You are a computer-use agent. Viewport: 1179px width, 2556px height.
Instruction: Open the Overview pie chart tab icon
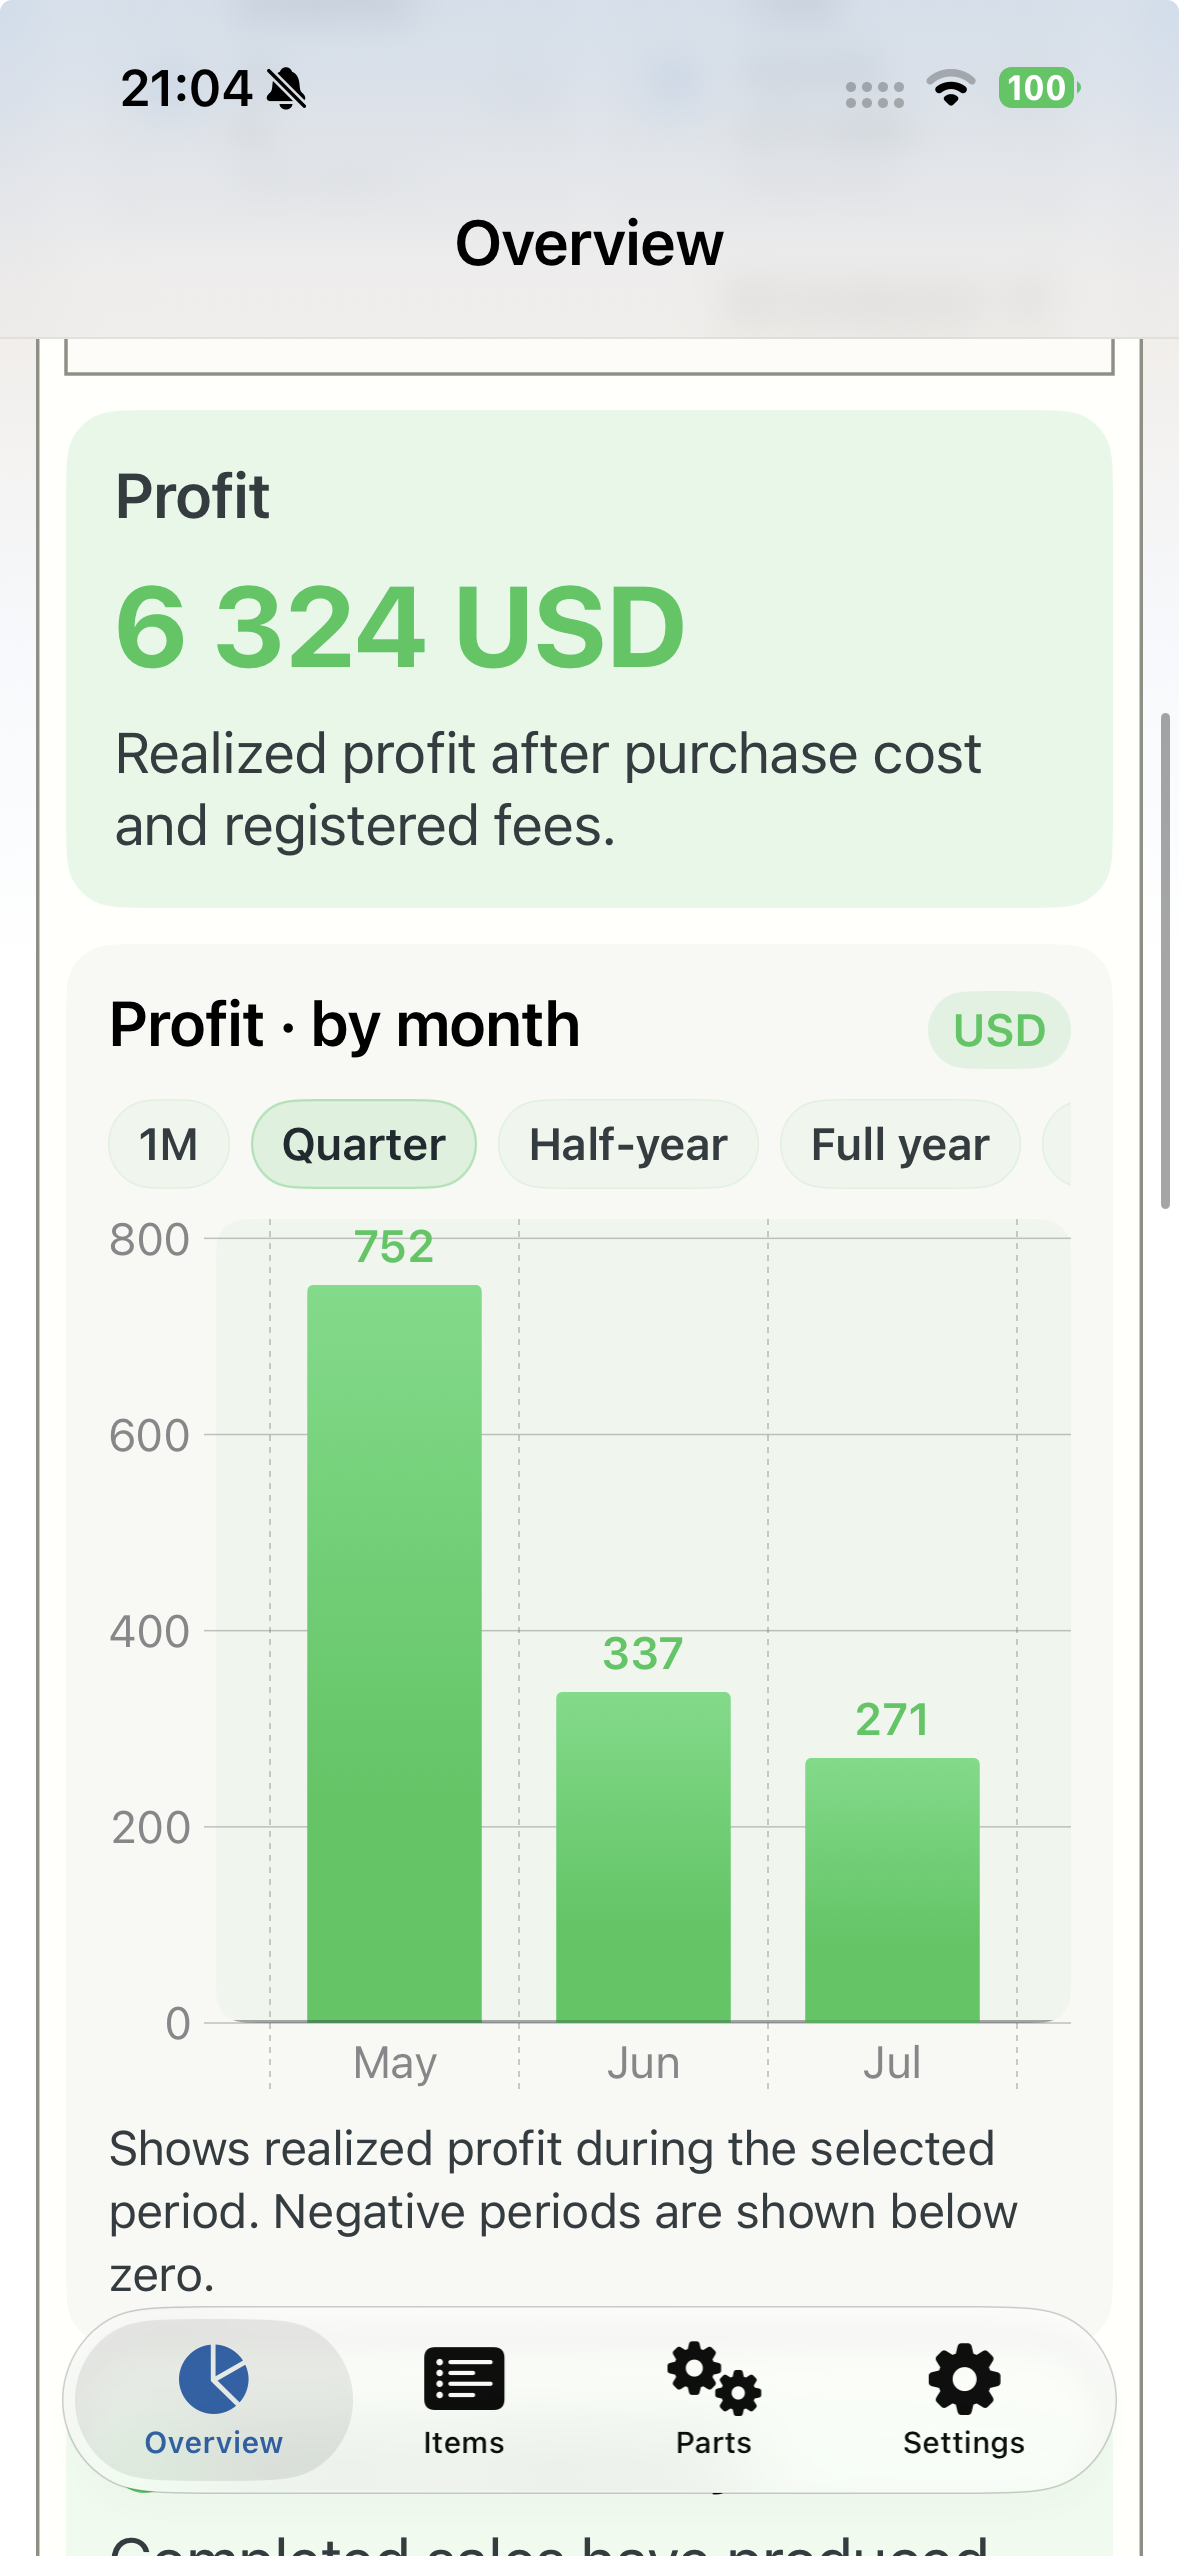(x=214, y=2378)
